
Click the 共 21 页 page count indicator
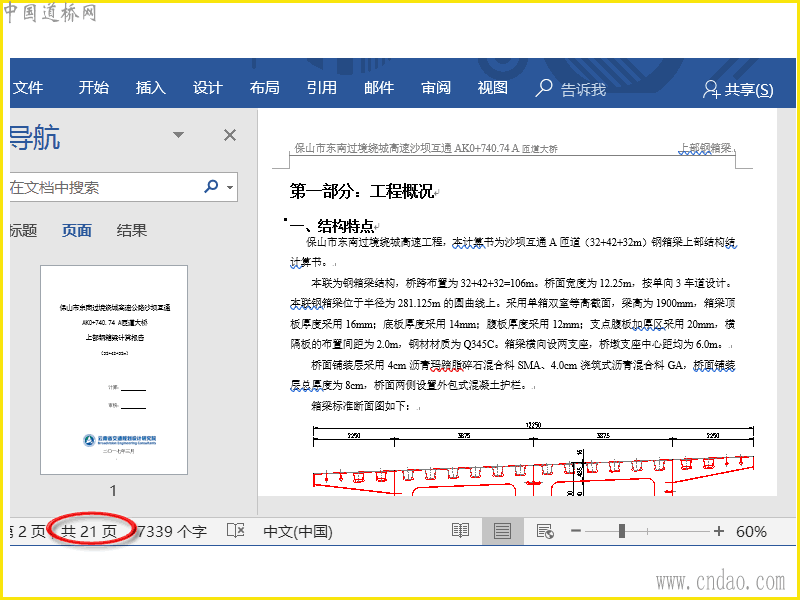click(x=89, y=532)
